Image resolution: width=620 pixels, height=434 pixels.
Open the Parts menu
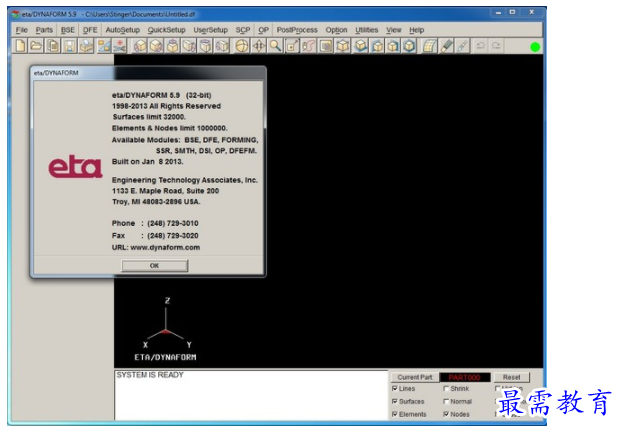(x=44, y=30)
